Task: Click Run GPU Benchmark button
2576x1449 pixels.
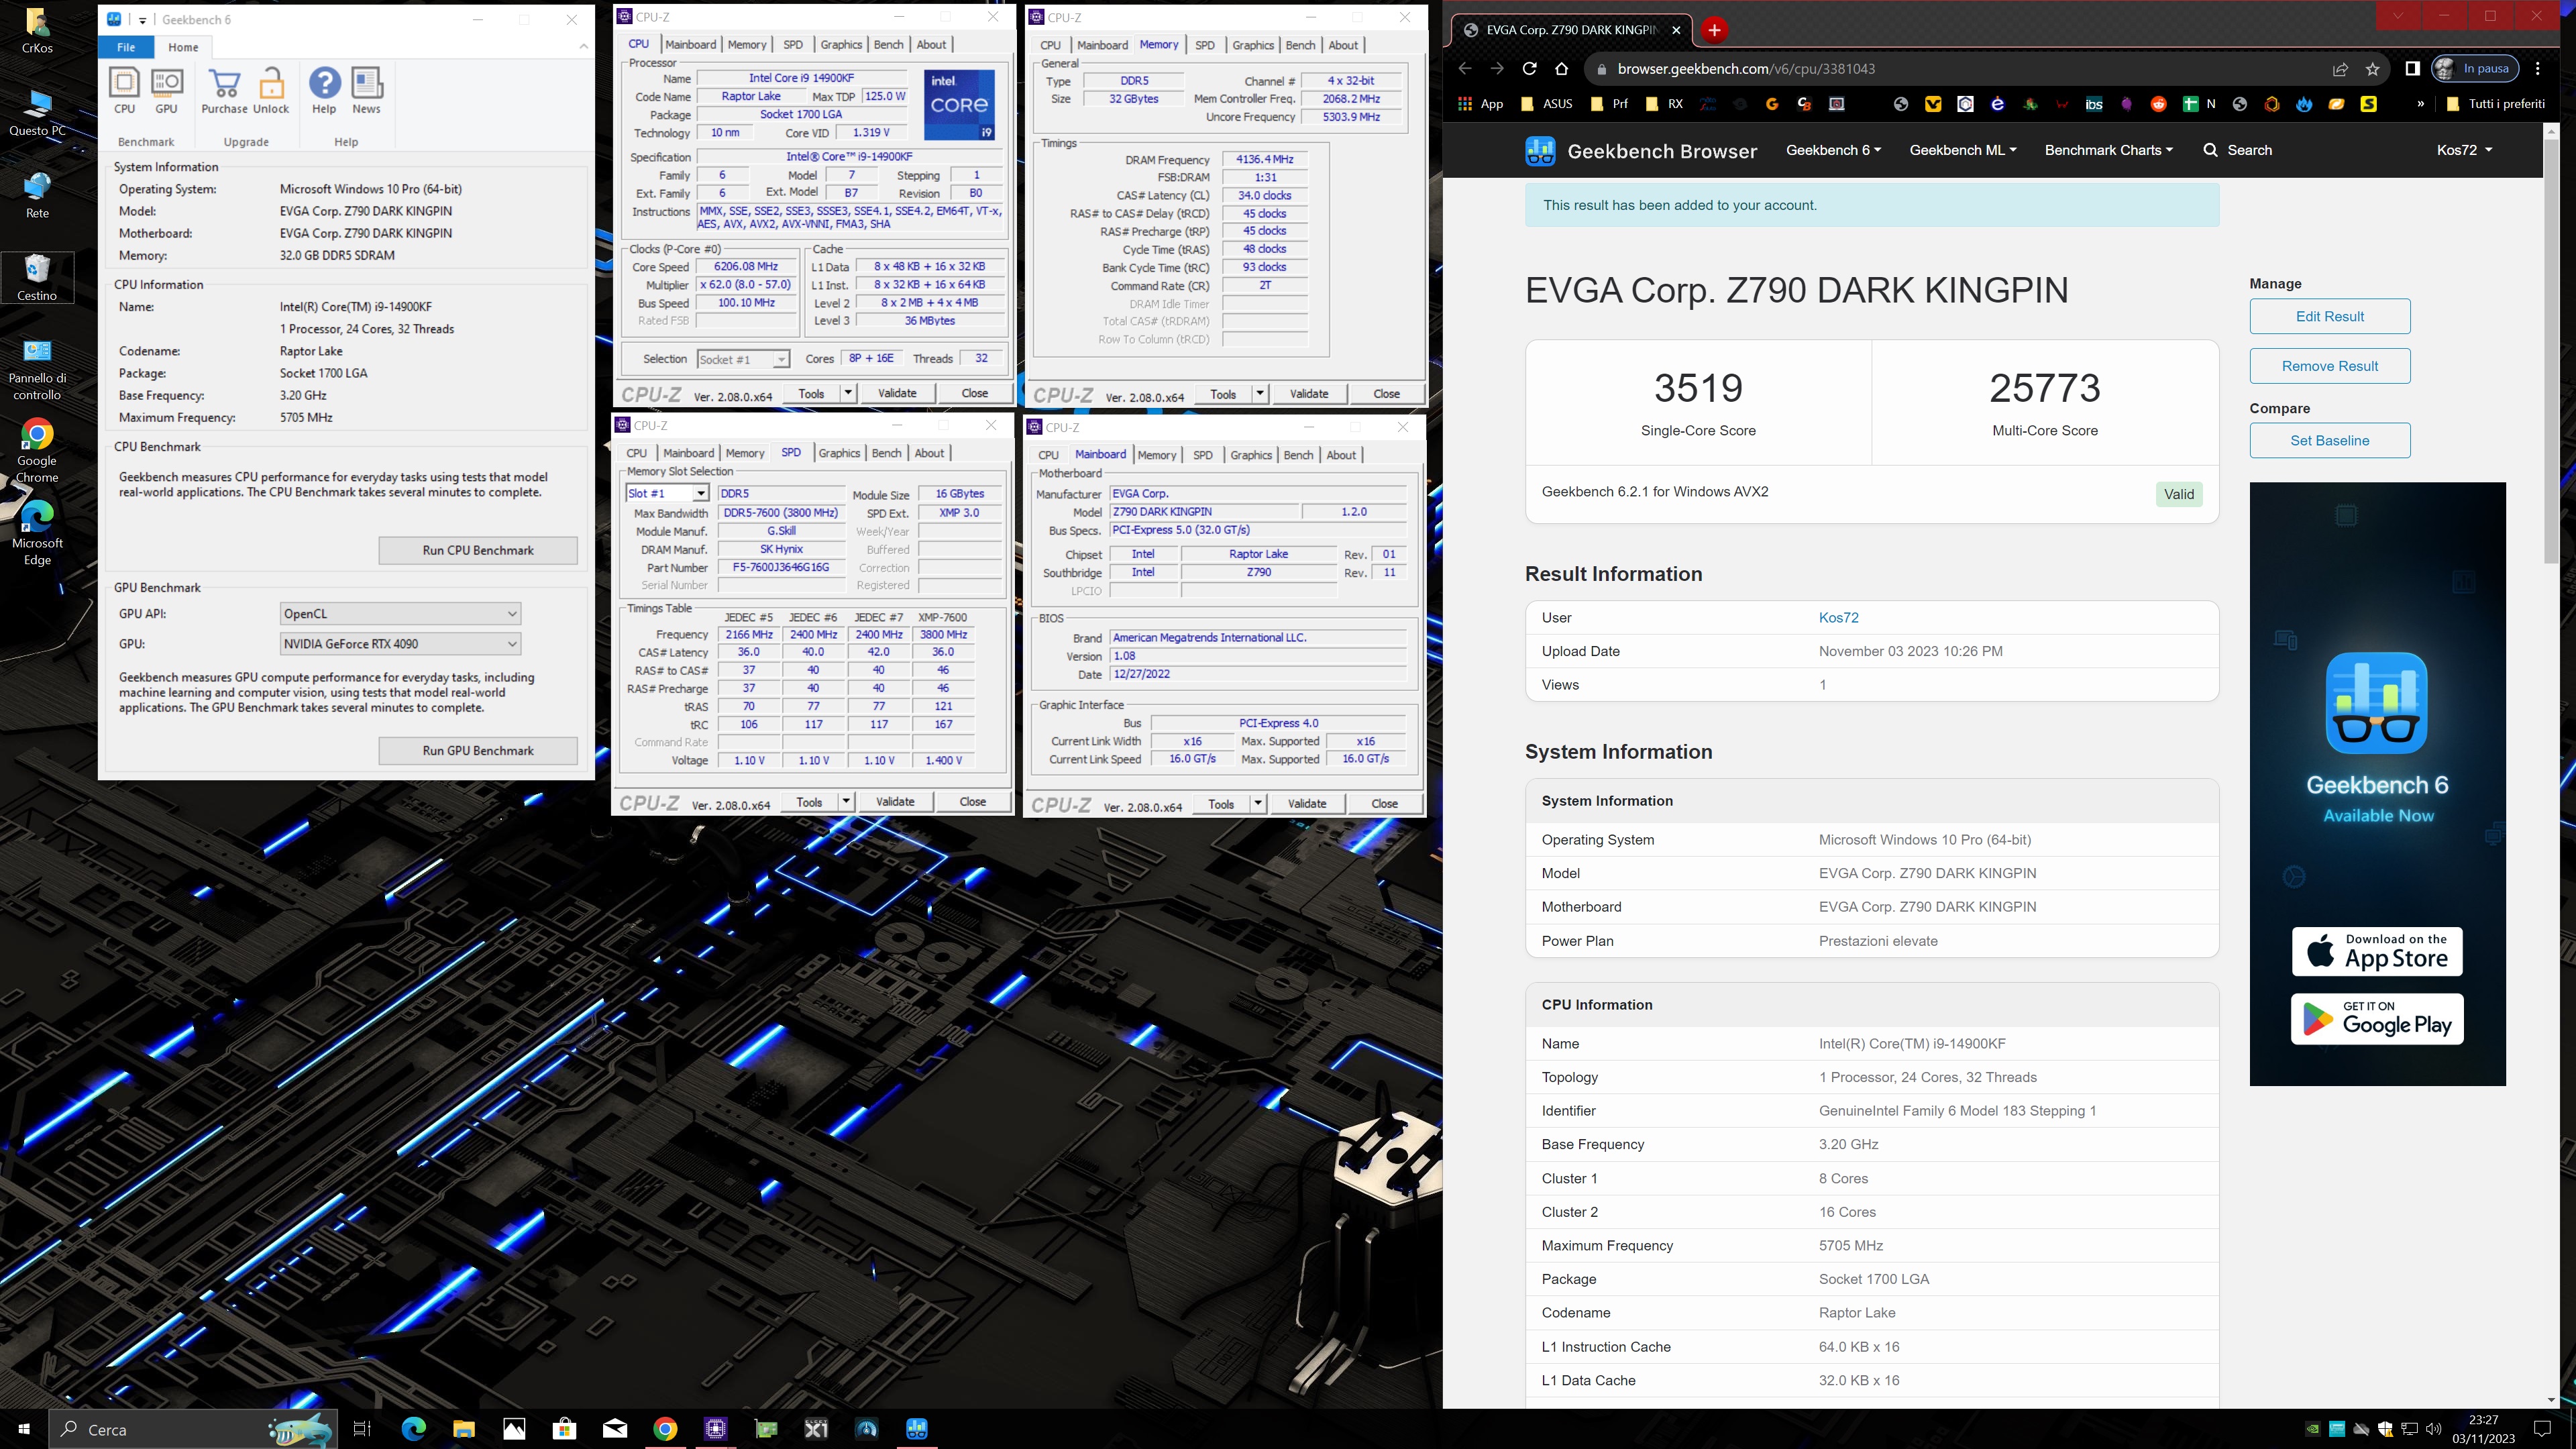Action: click(x=478, y=751)
